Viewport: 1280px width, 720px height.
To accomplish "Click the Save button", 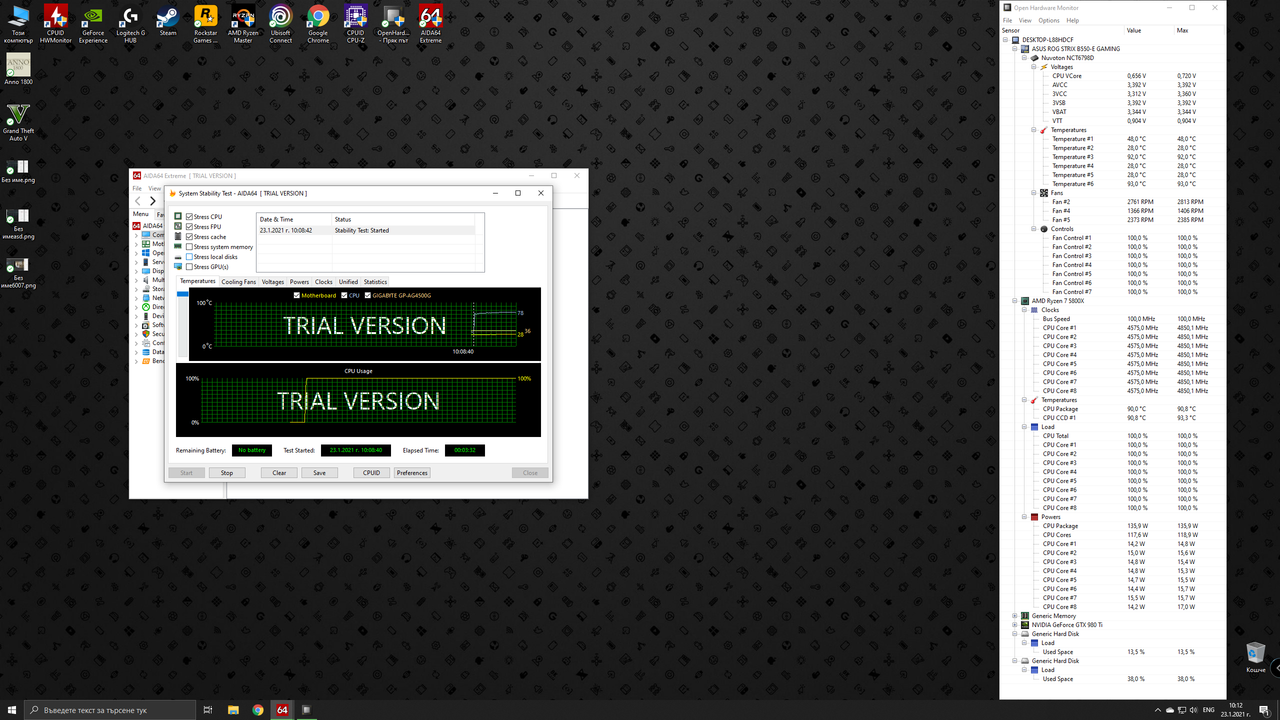I will [319, 473].
